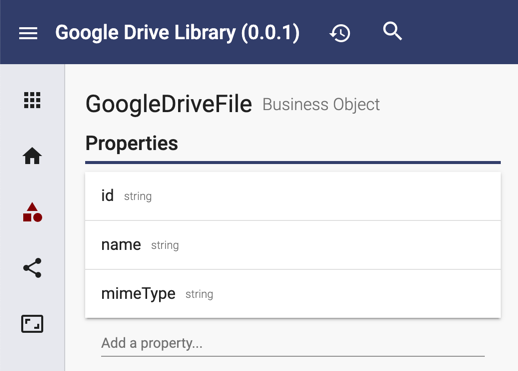
Task: Click the search magnifier icon
Action: point(392,31)
